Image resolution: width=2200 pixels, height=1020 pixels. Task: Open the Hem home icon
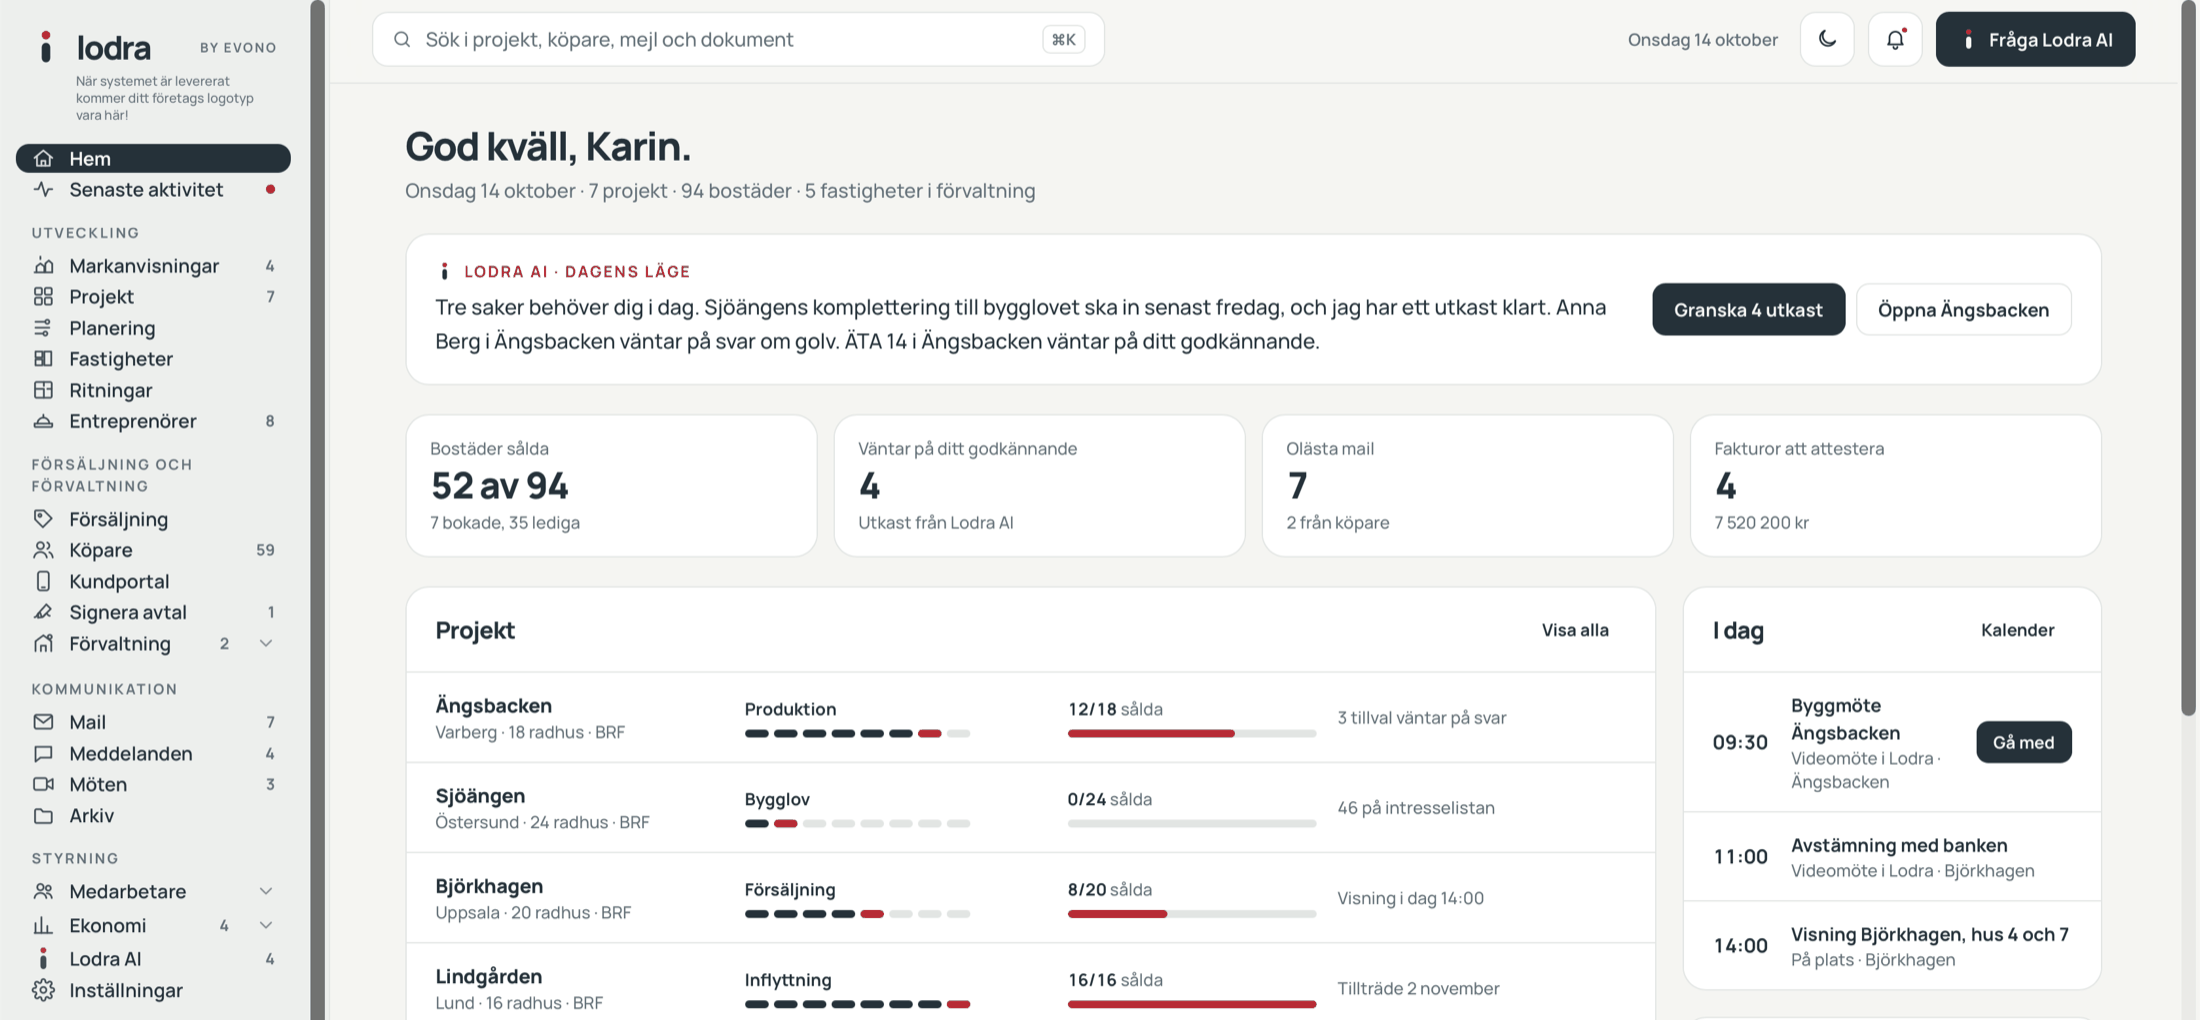43,158
